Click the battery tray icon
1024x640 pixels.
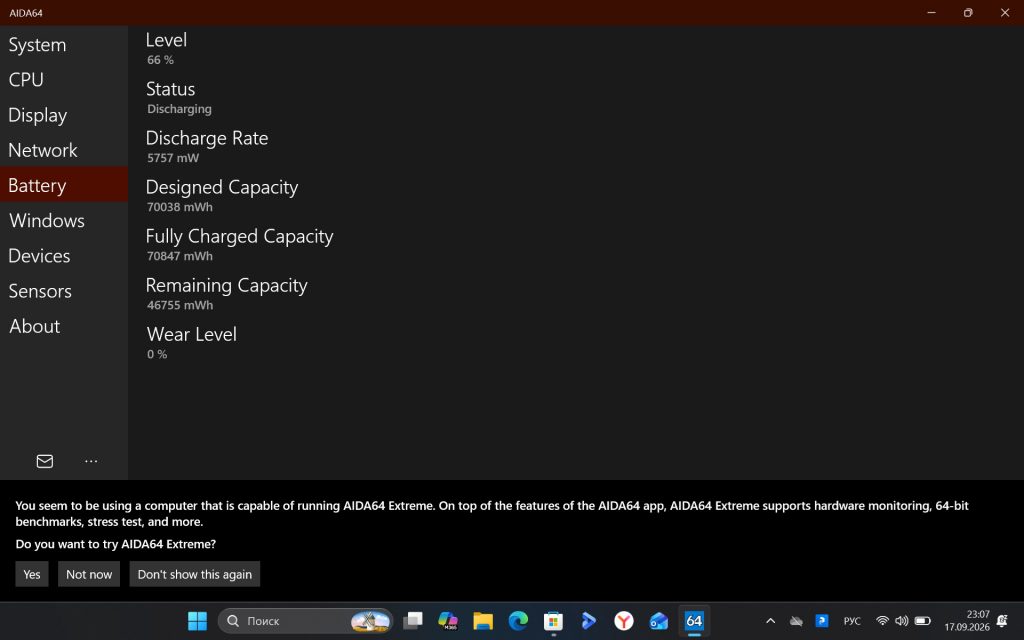923,620
